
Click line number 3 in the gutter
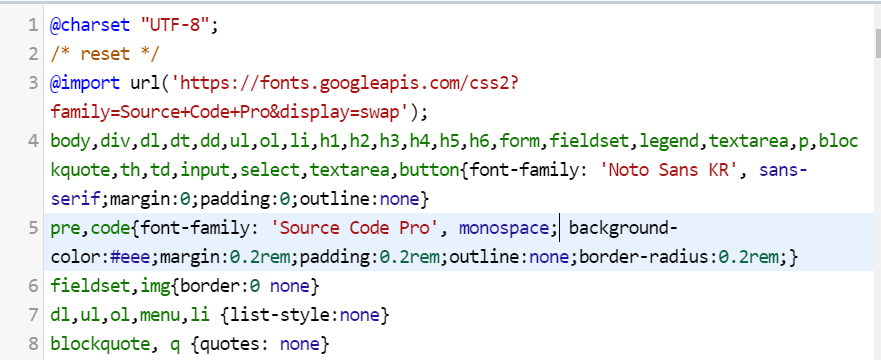pyautogui.click(x=33, y=83)
